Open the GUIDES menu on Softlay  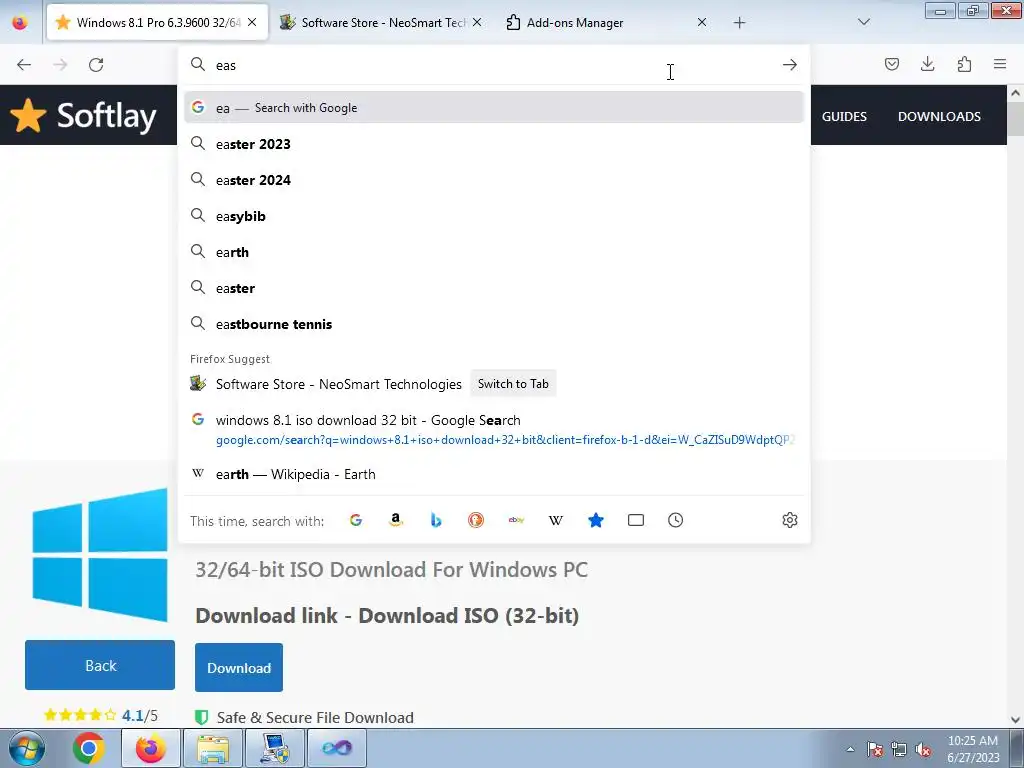[x=844, y=116]
